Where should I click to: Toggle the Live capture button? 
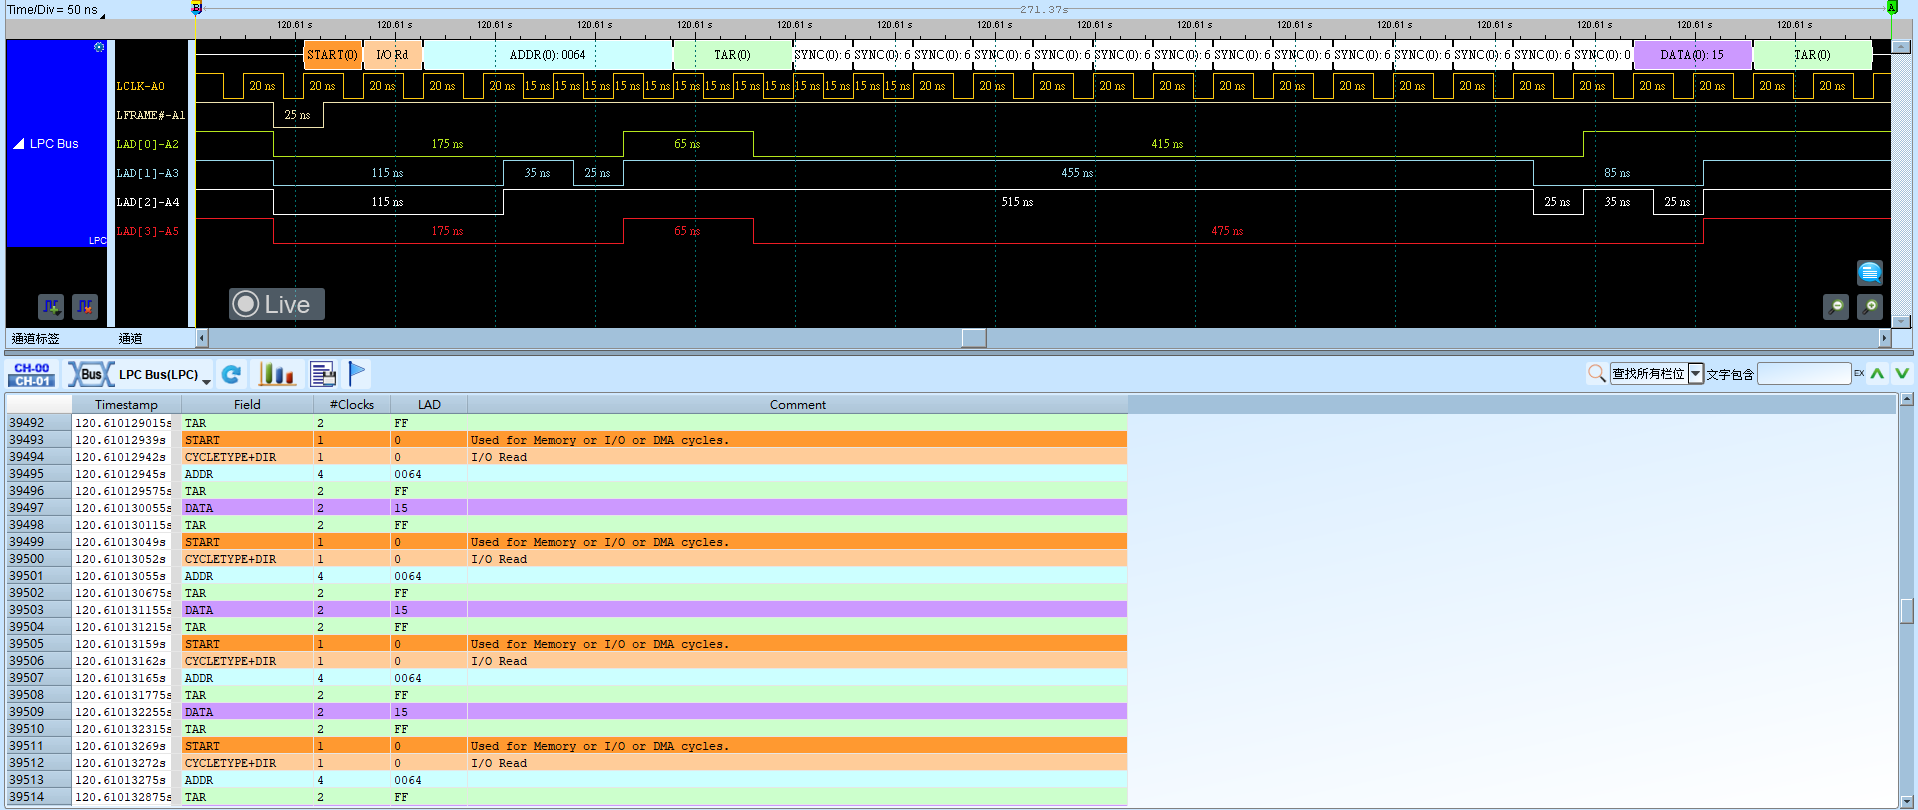click(277, 304)
